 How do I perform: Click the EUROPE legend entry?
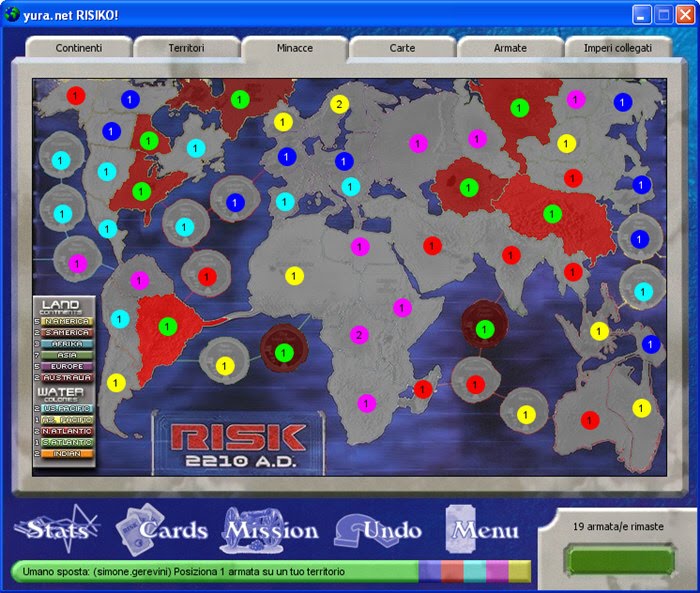(67, 366)
